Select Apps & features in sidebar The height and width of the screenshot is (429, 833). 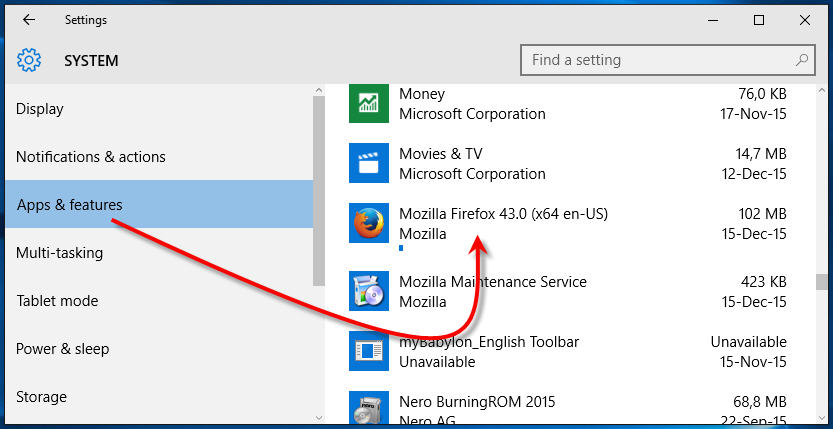(70, 205)
